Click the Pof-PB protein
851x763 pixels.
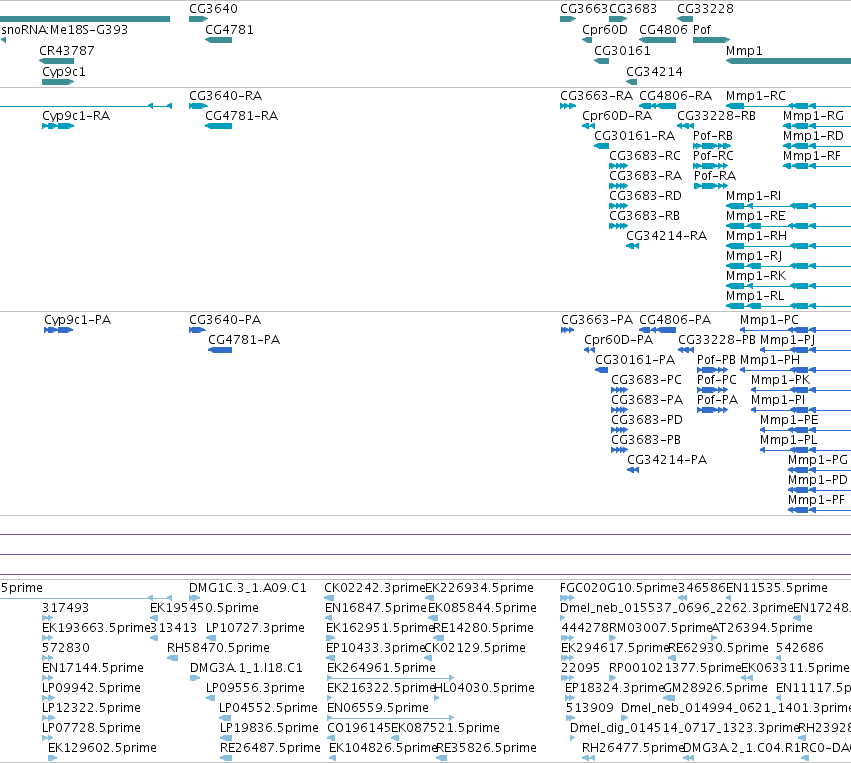[712, 370]
